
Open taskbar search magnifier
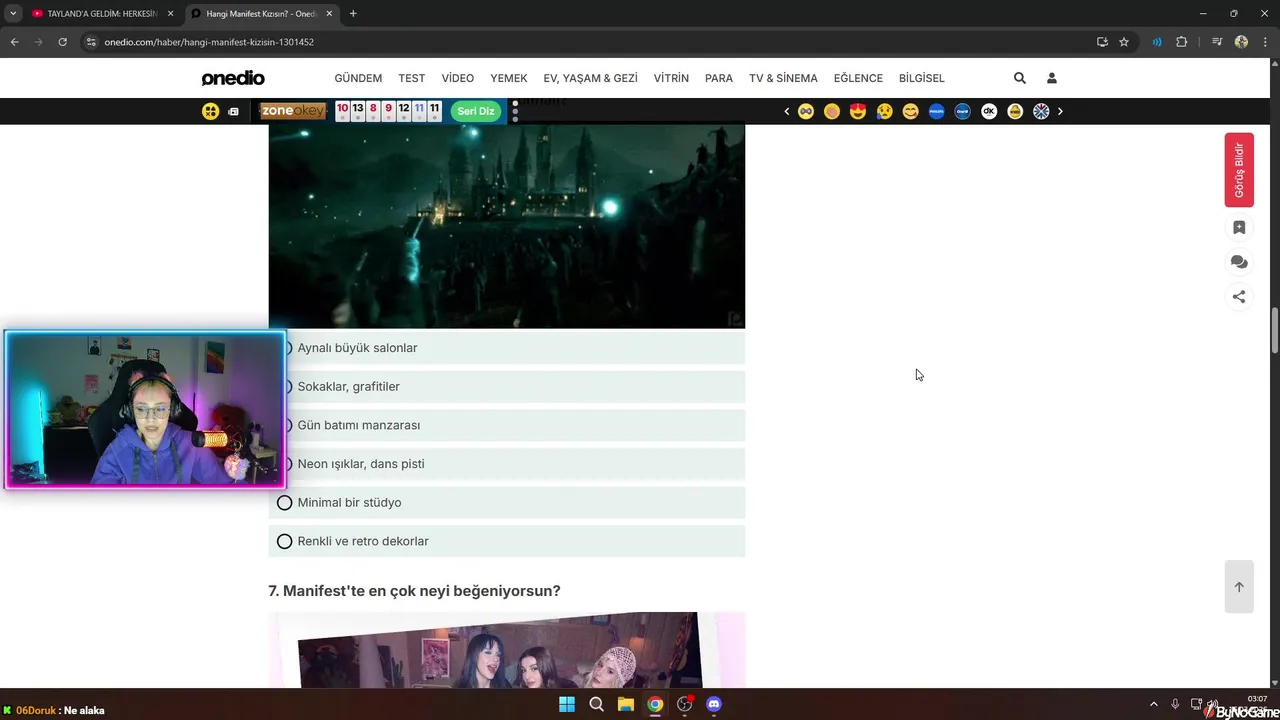click(x=596, y=704)
